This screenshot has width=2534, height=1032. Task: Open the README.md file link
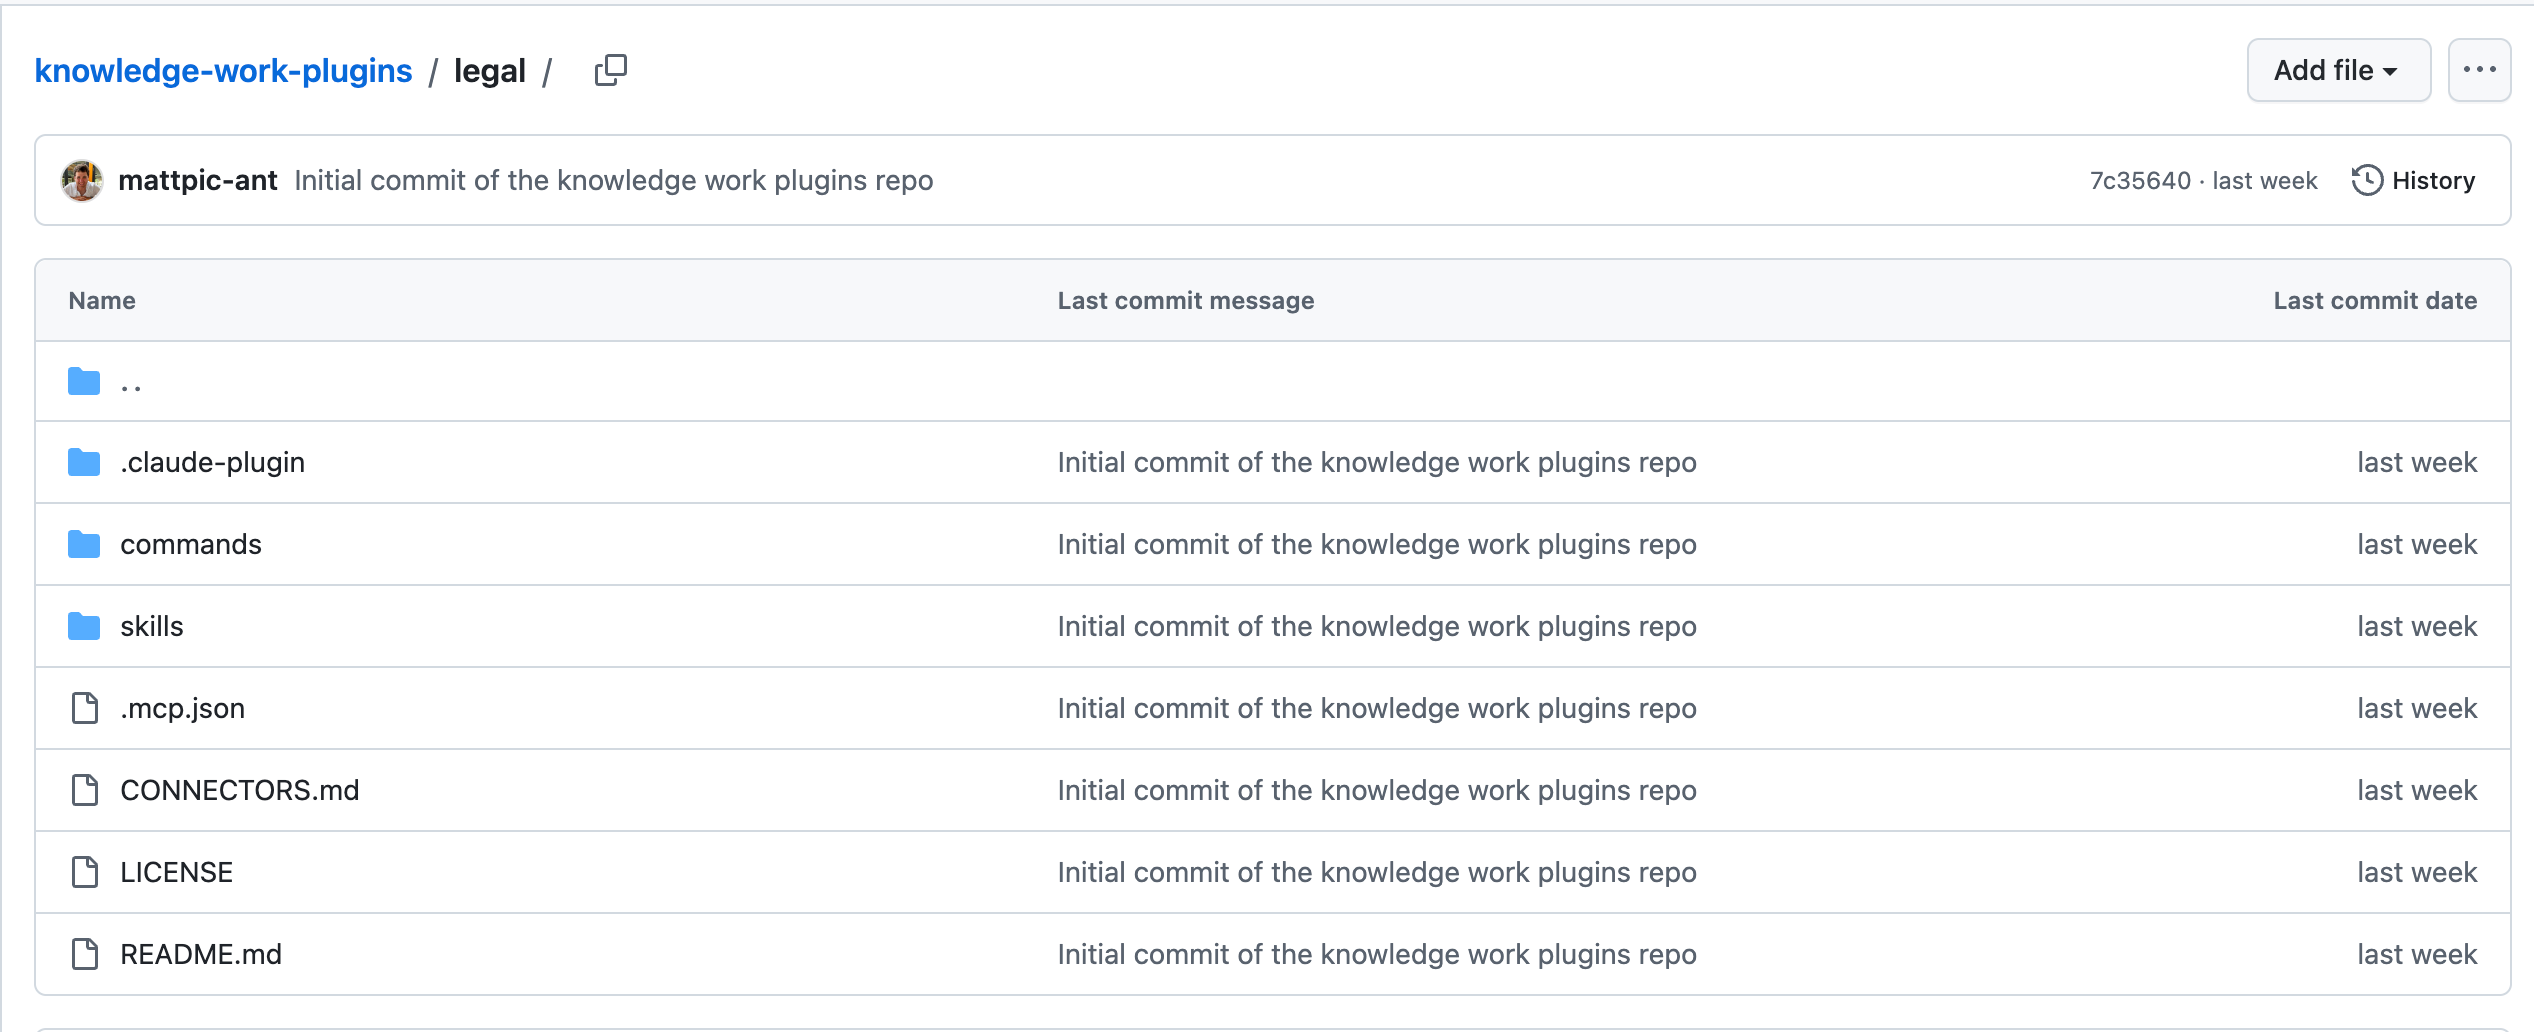(200, 954)
